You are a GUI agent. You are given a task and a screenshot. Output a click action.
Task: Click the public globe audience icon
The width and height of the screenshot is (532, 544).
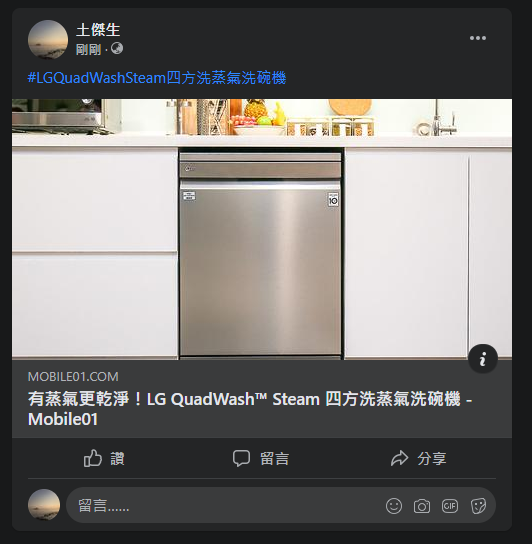tap(117, 49)
